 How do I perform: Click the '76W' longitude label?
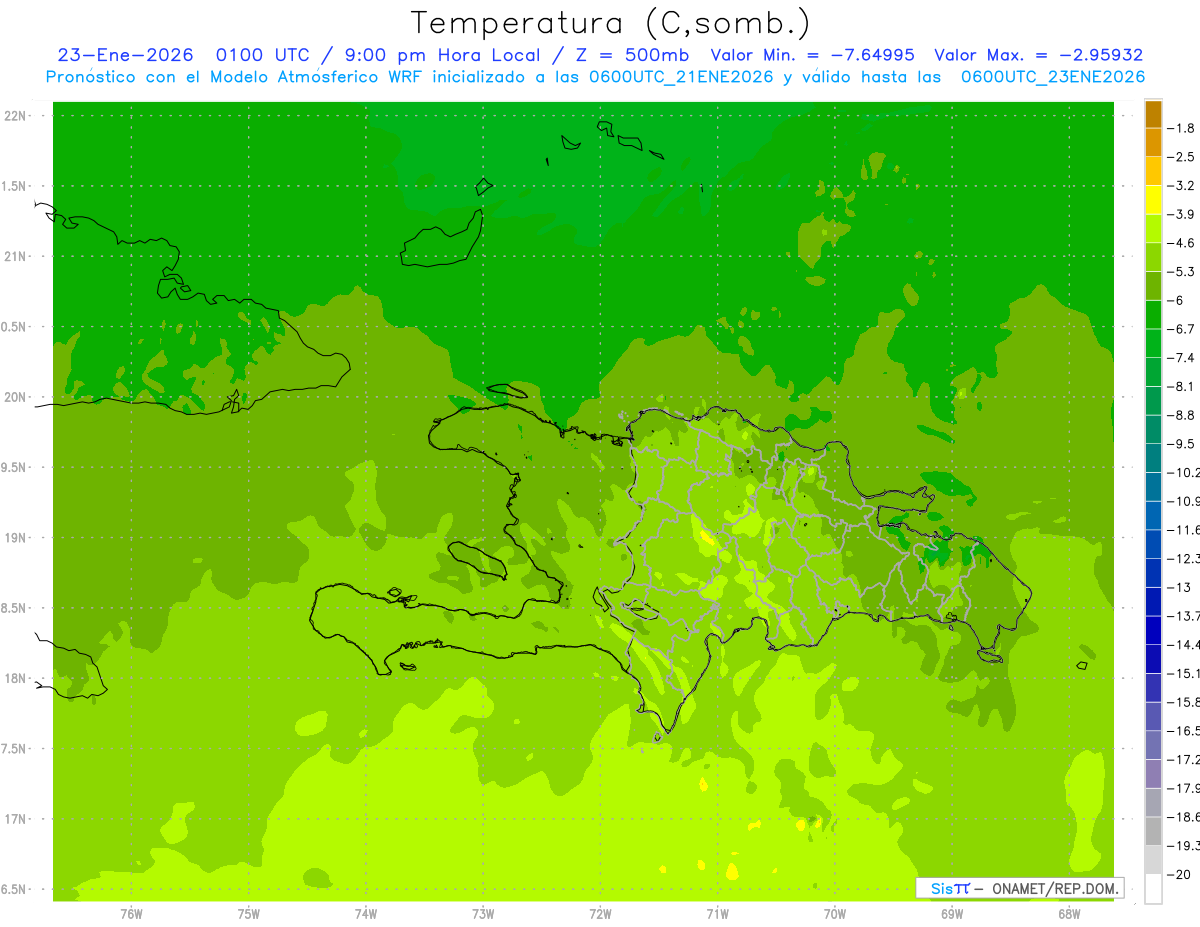[x=131, y=913]
